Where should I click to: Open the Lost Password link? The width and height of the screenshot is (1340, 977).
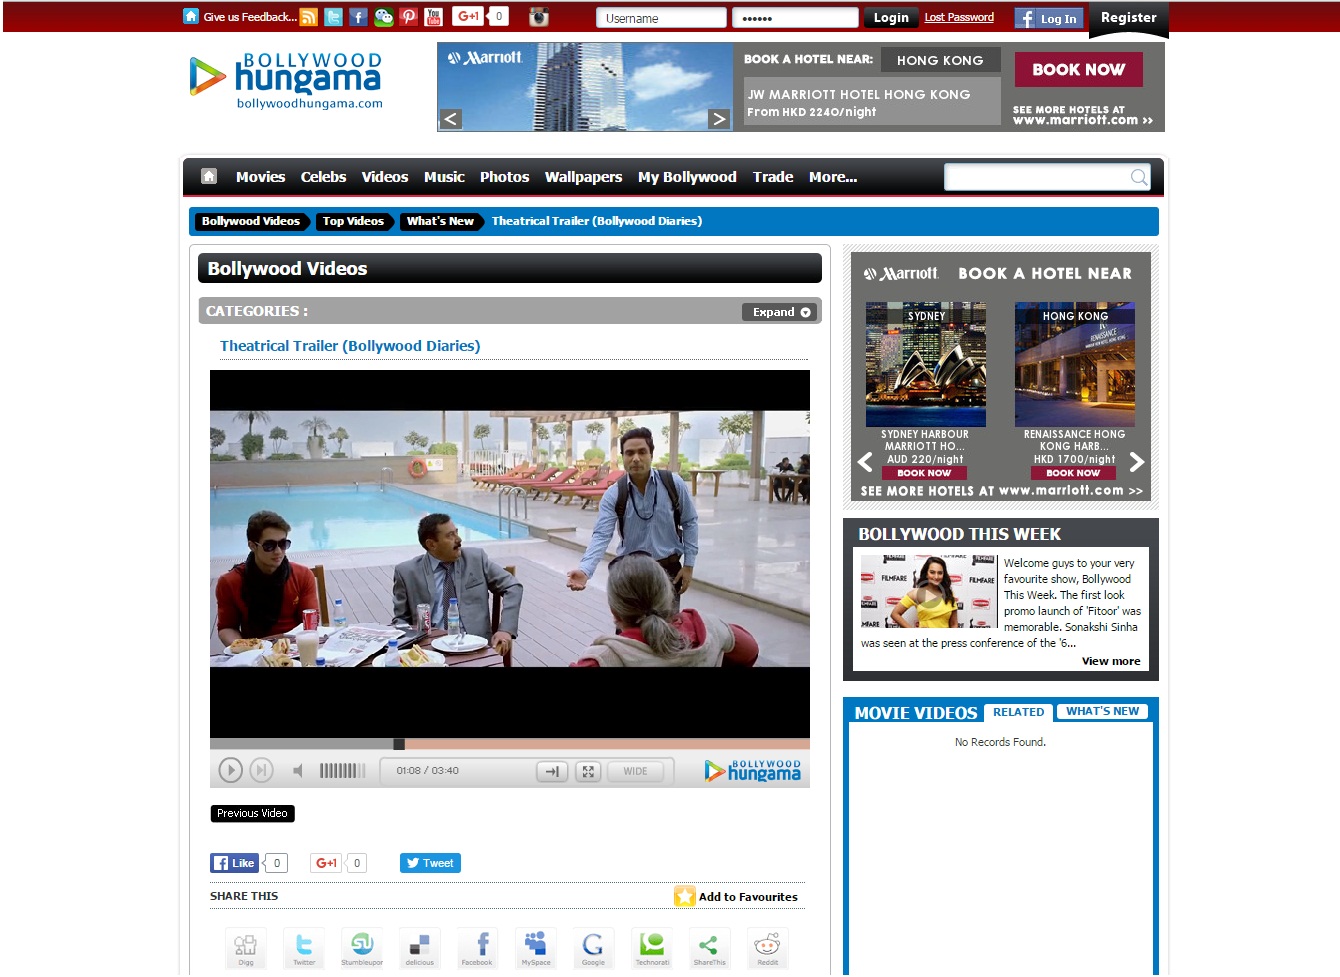coord(958,18)
